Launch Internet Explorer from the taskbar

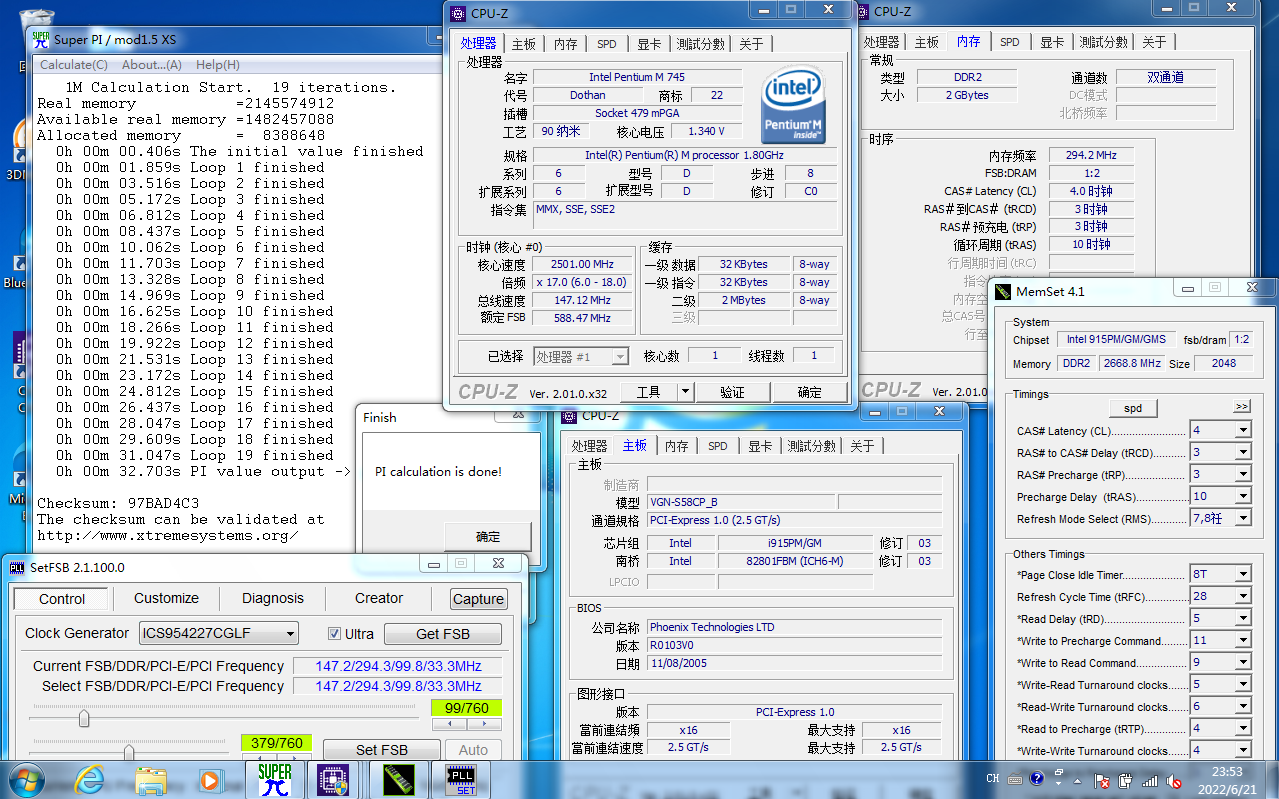tap(89, 779)
